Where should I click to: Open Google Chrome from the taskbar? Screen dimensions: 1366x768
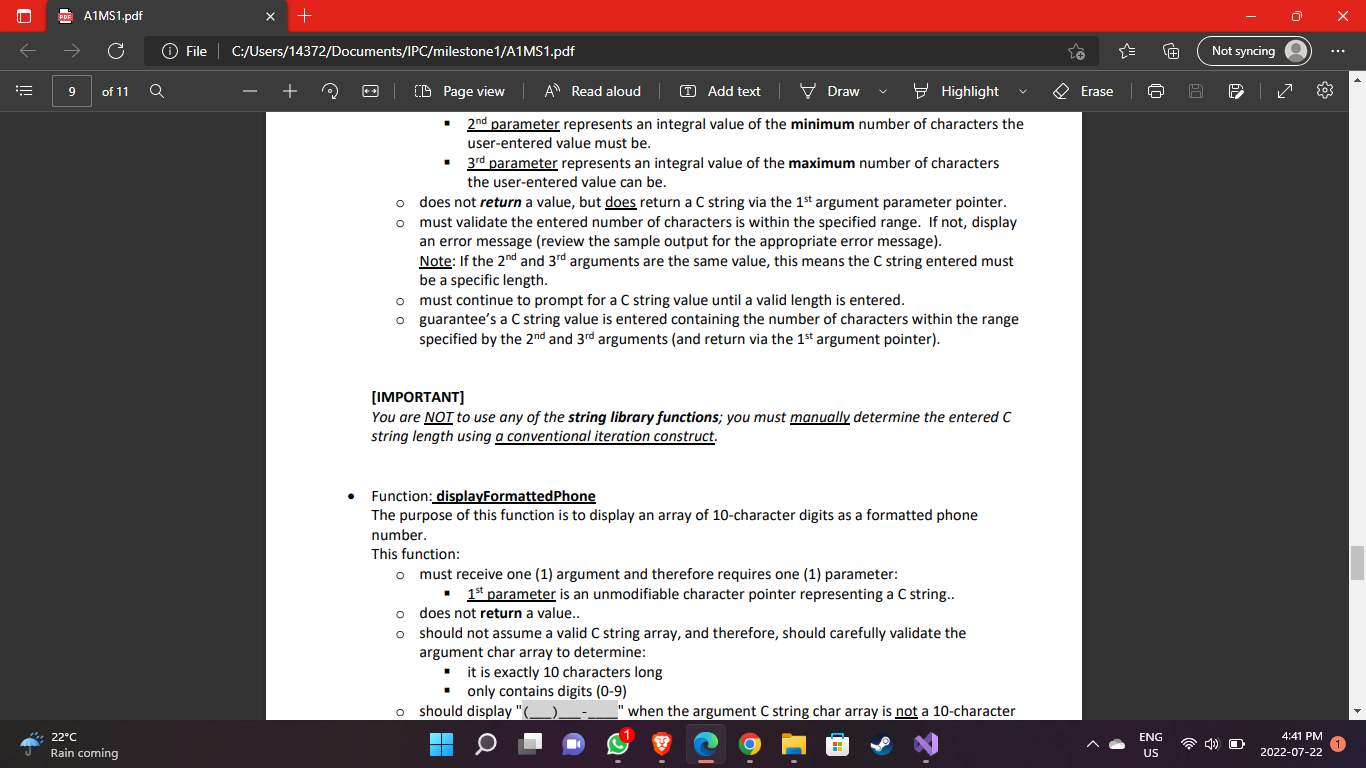750,744
